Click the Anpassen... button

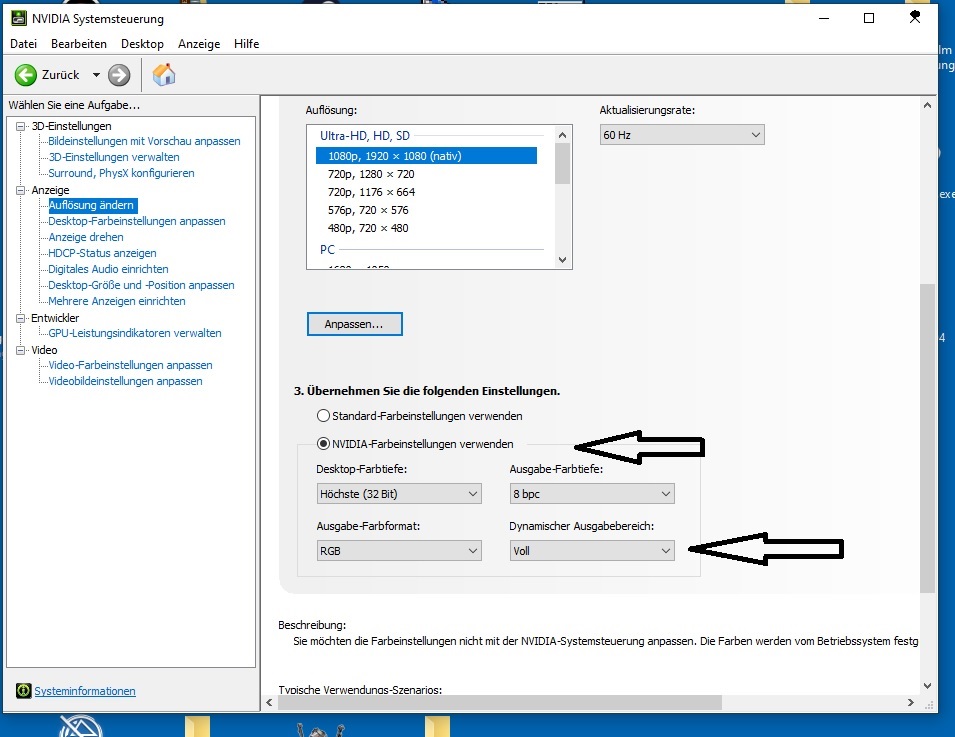pyautogui.click(x=354, y=324)
